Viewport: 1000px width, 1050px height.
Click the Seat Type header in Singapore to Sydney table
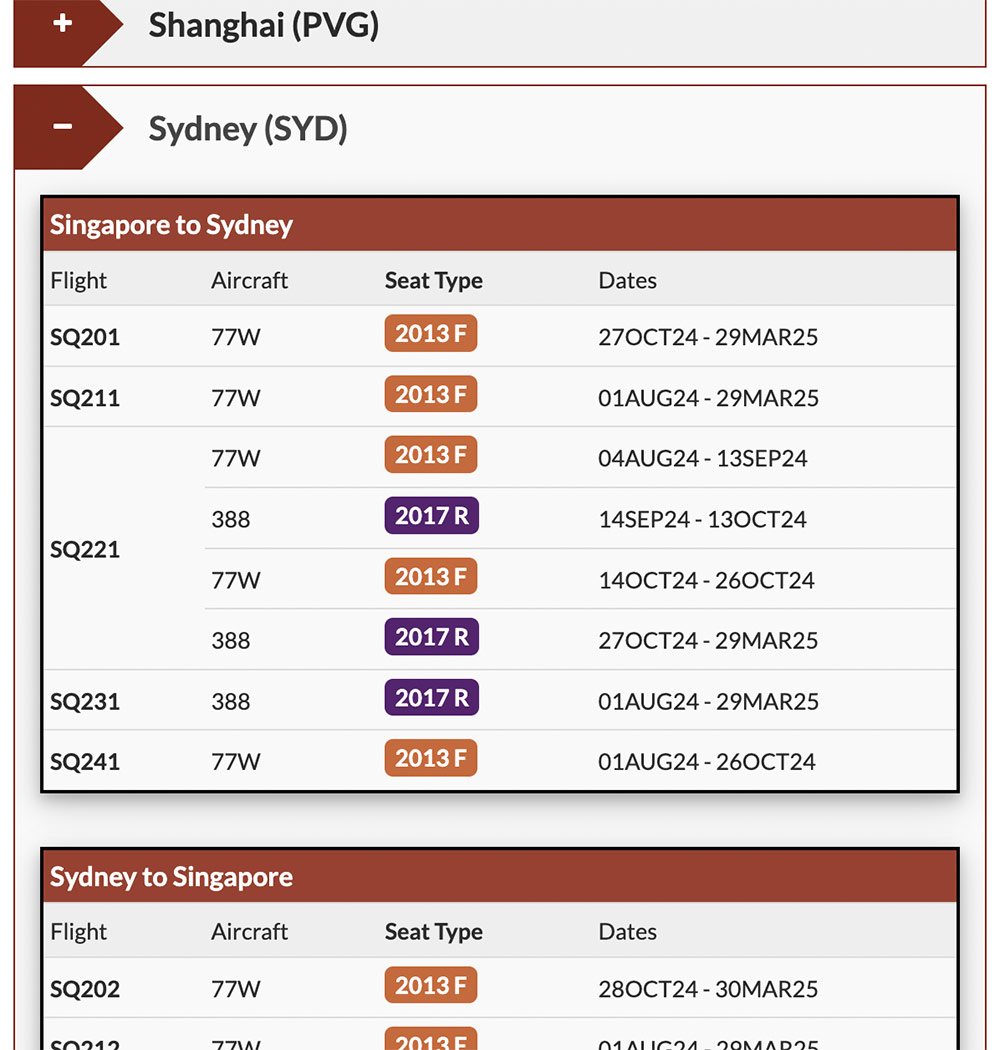pos(433,281)
